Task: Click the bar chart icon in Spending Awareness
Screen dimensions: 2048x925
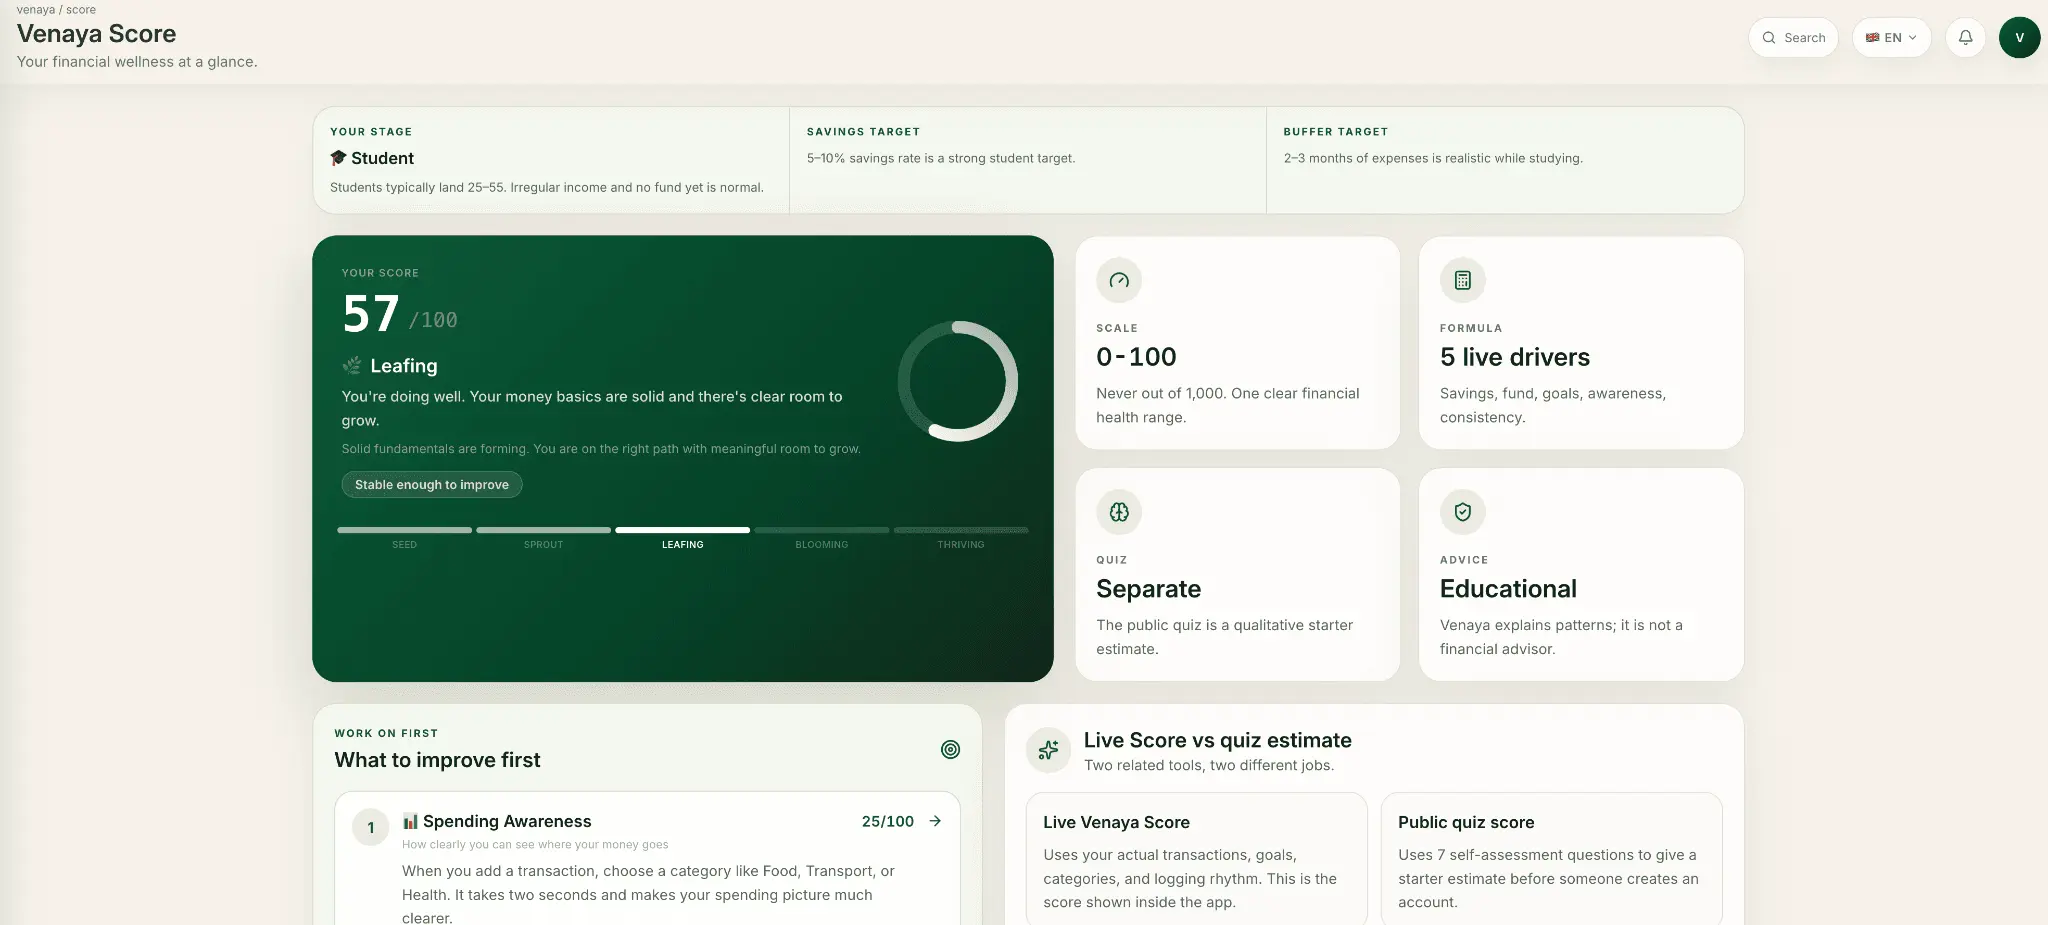Action: [410, 821]
